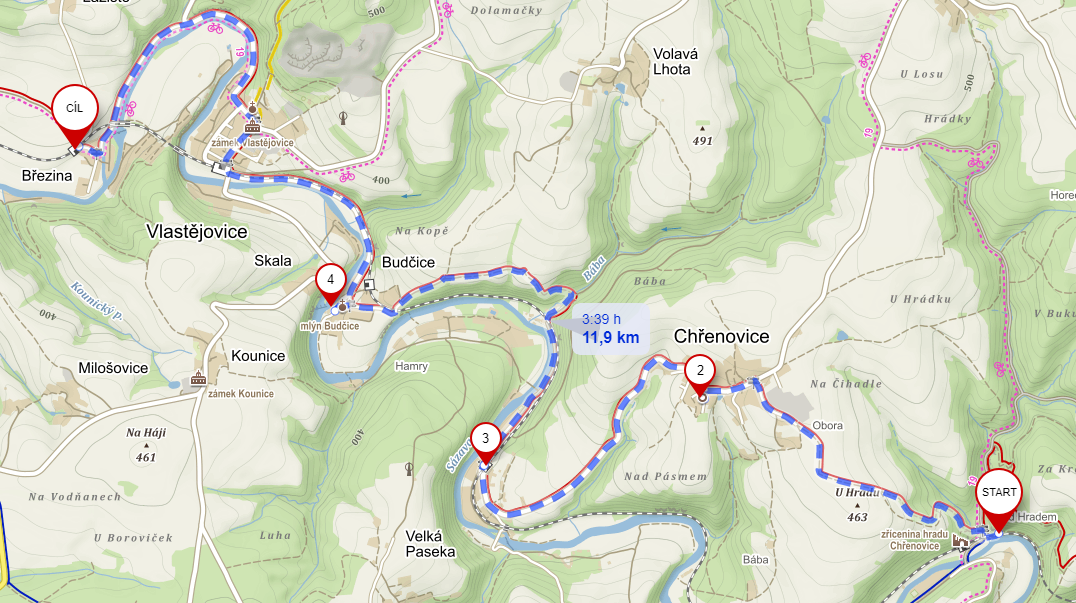Click the U Hradu 463 peak marker
Screen dimensions: 1076x603
coord(856,505)
